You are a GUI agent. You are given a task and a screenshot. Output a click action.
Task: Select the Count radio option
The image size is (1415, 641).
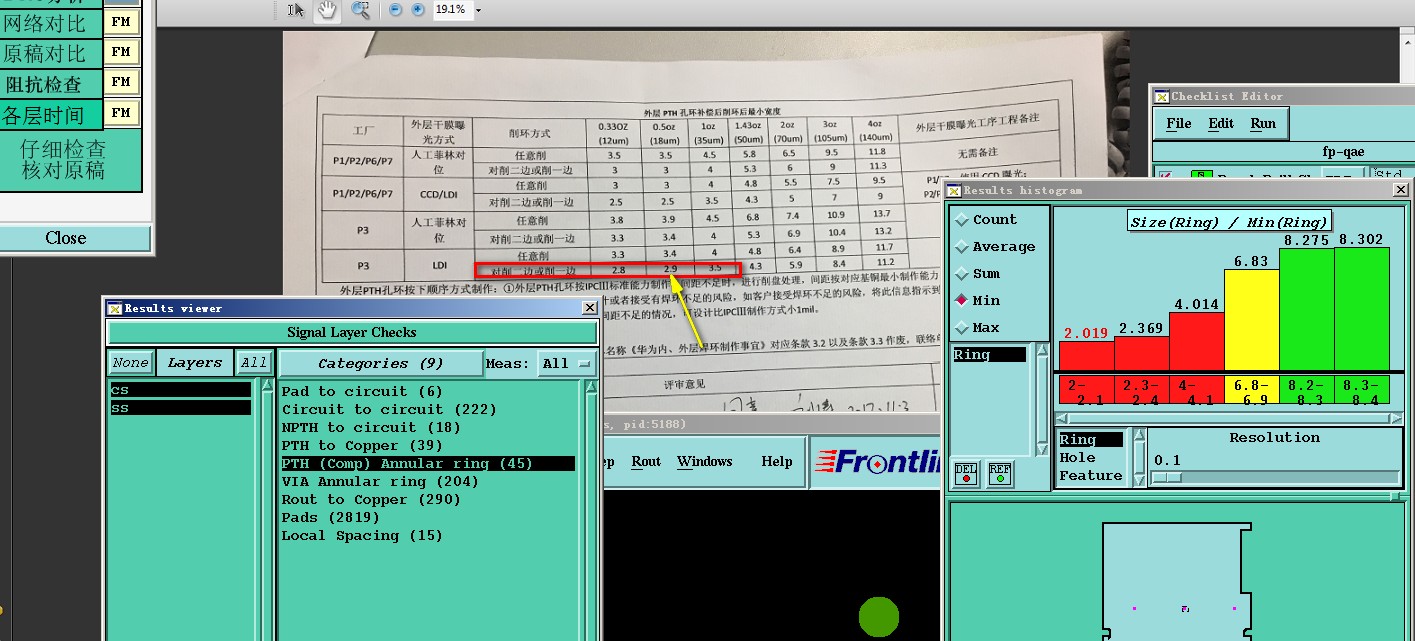[x=985, y=220]
